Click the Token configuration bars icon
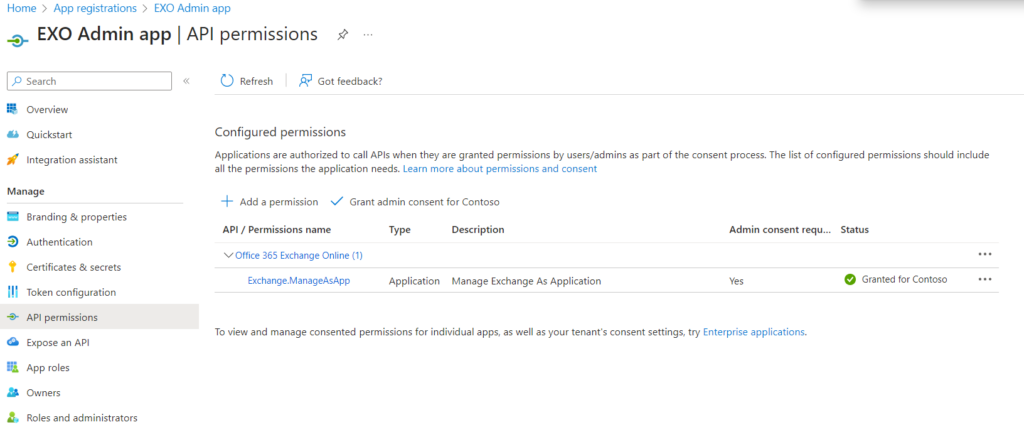Image resolution: width=1024 pixels, height=432 pixels. pos(12,292)
